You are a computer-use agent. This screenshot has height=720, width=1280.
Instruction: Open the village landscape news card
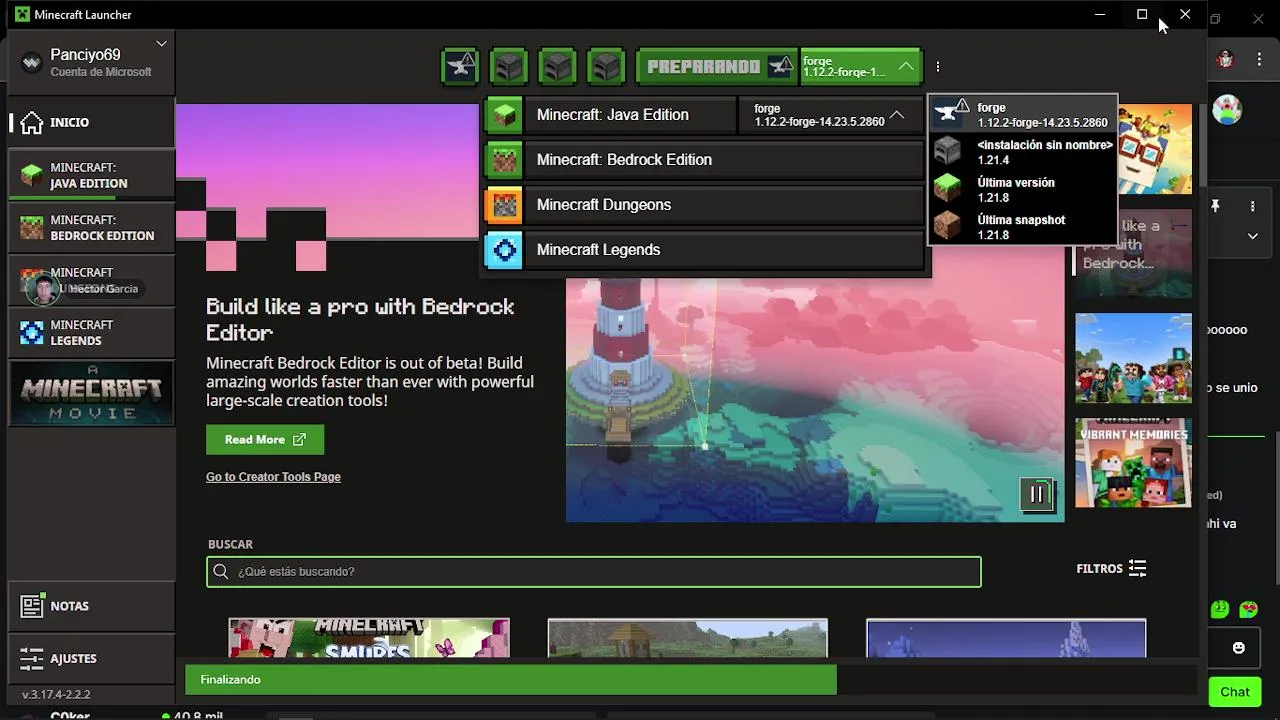688,638
